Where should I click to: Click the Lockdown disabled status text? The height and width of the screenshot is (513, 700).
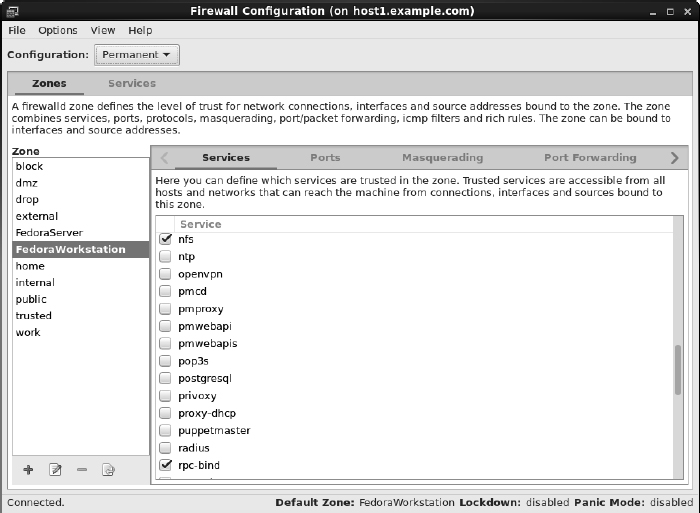coord(514,502)
